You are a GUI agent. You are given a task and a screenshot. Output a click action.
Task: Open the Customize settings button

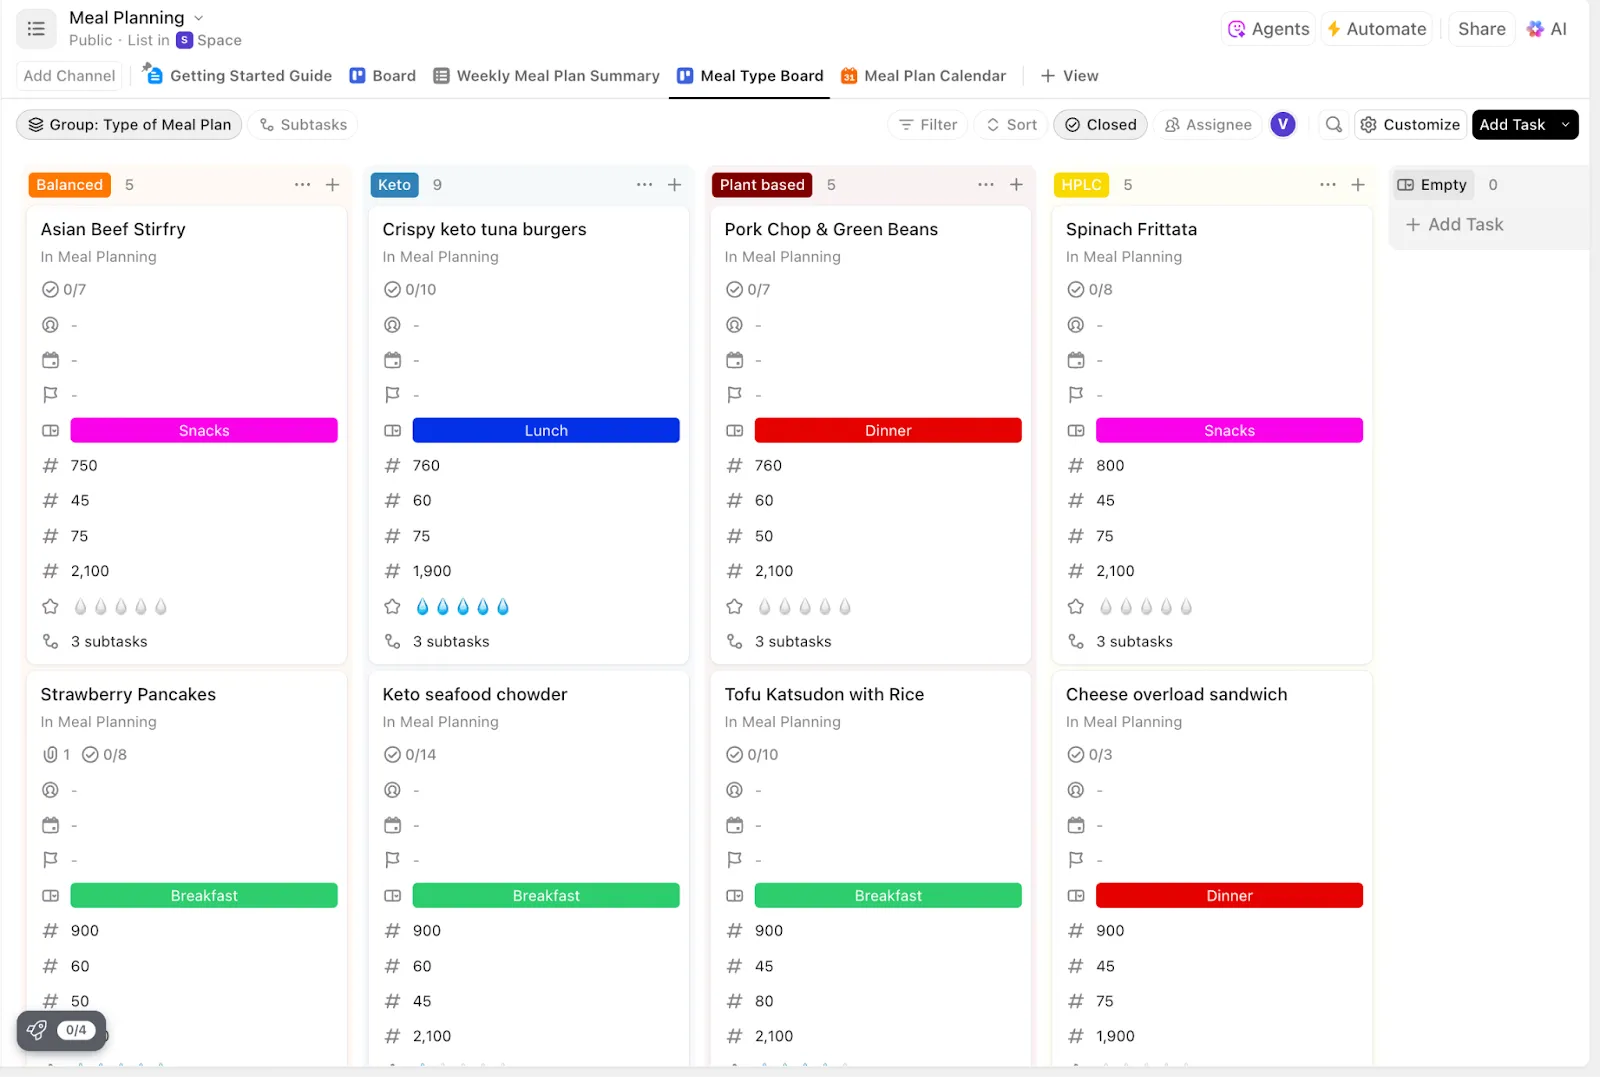[x=1411, y=125]
